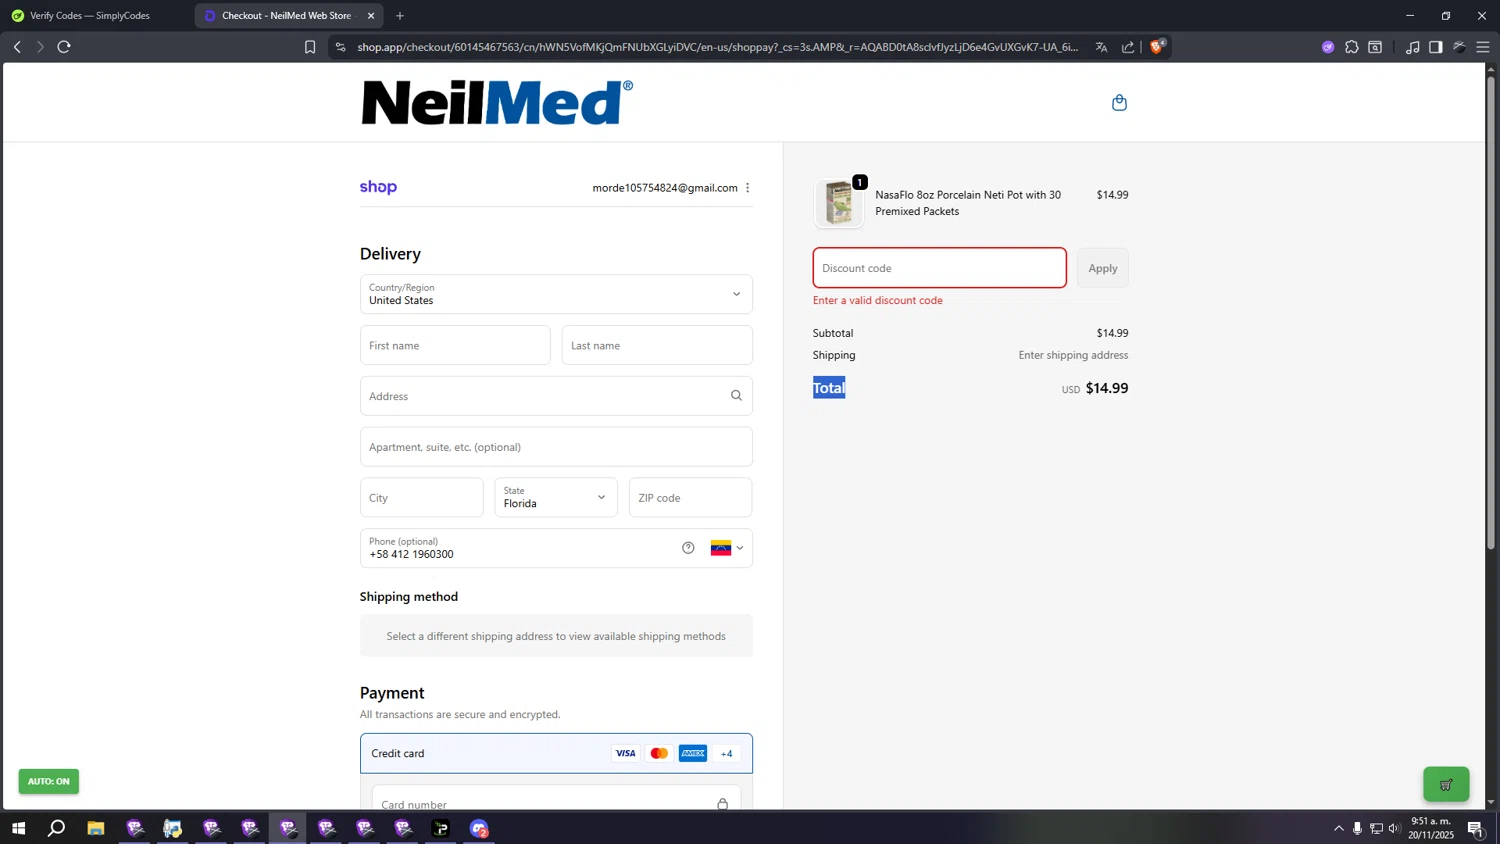Open the Windows notification center icon

(x=1475, y=828)
